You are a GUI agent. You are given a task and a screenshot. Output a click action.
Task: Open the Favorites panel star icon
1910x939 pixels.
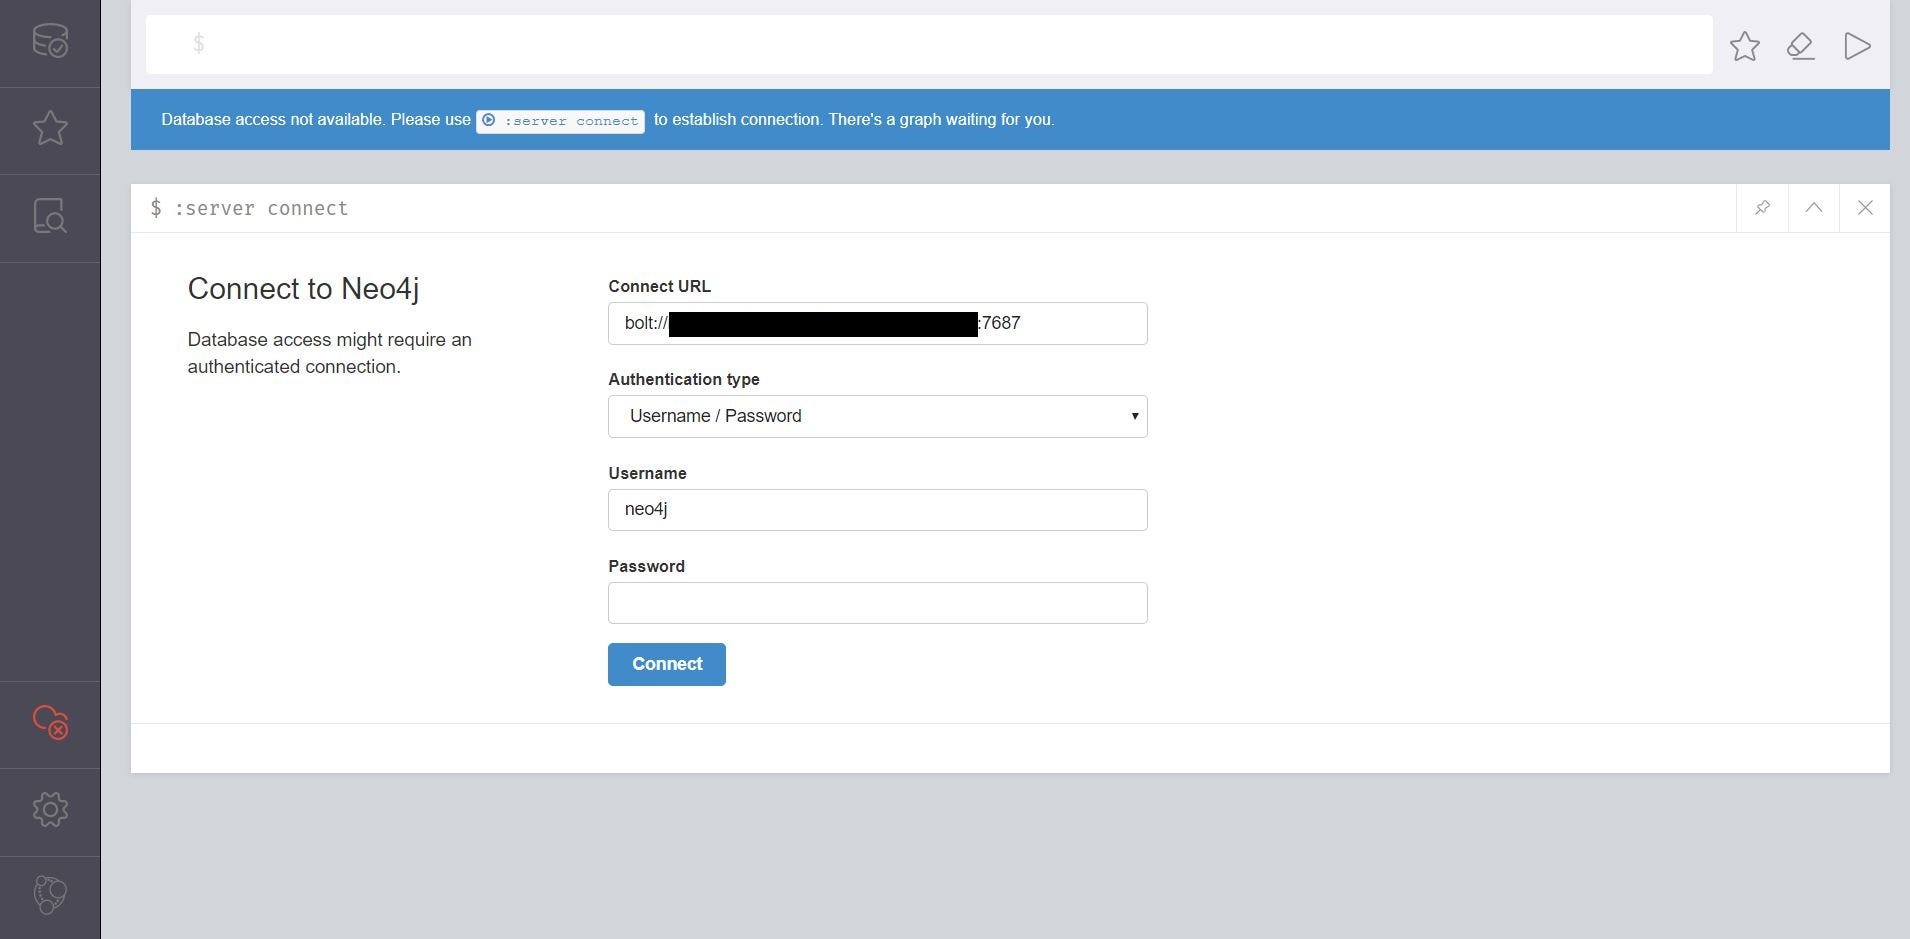(49, 127)
